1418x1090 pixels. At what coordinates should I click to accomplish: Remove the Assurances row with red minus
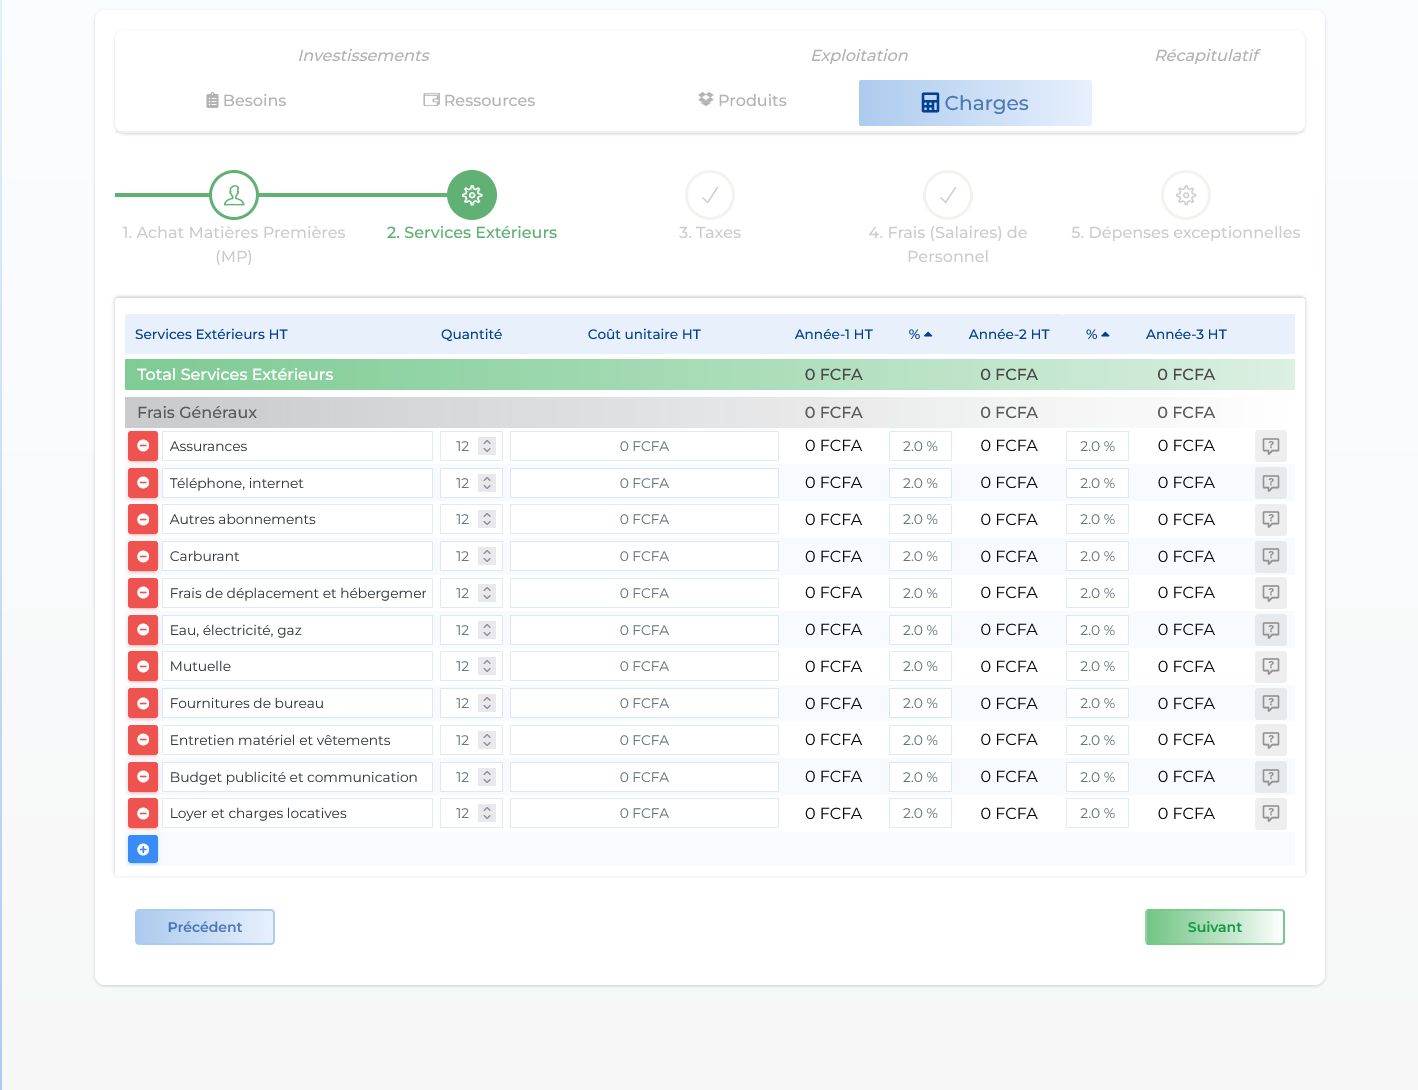143,446
